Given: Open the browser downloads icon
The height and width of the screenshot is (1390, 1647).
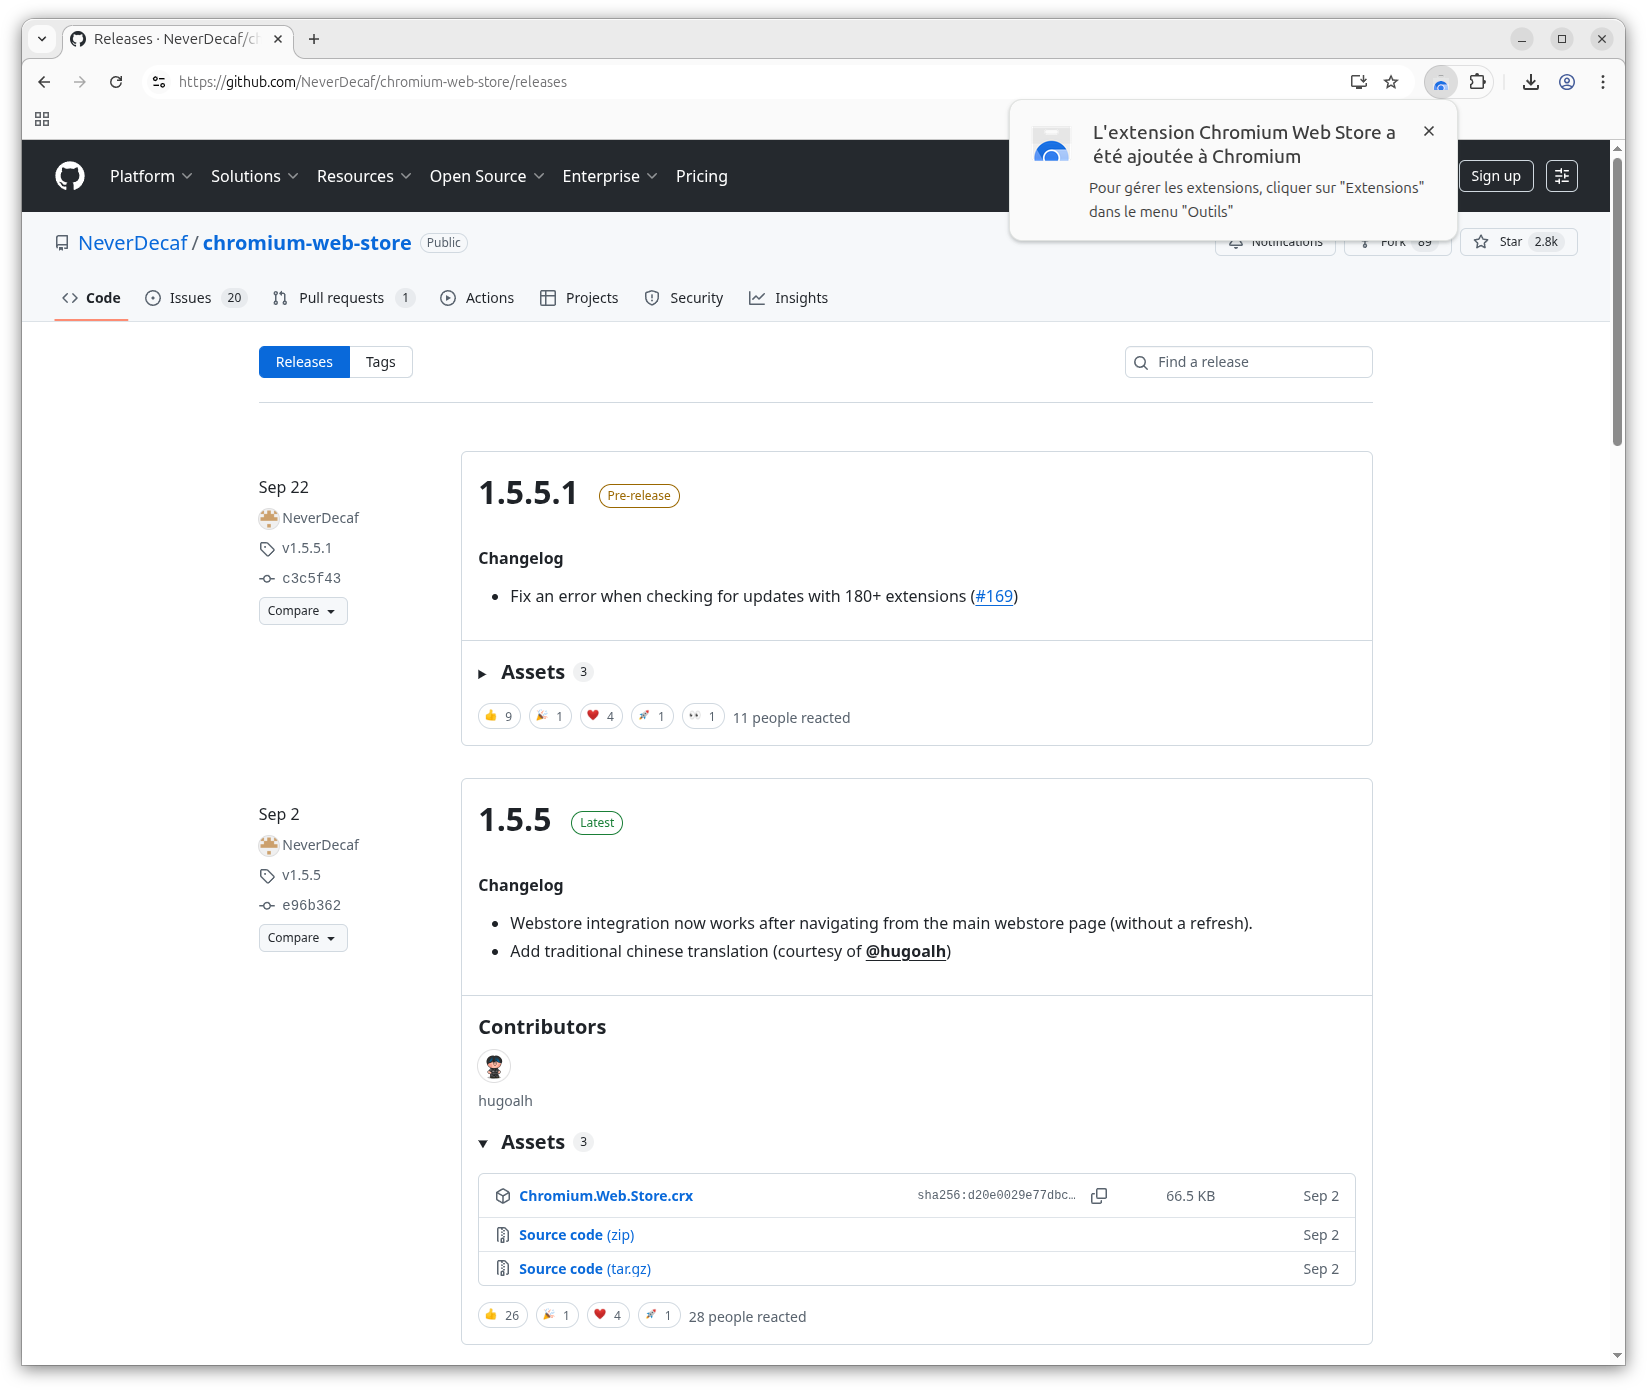Looking at the screenshot, I should pos(1530,82).
